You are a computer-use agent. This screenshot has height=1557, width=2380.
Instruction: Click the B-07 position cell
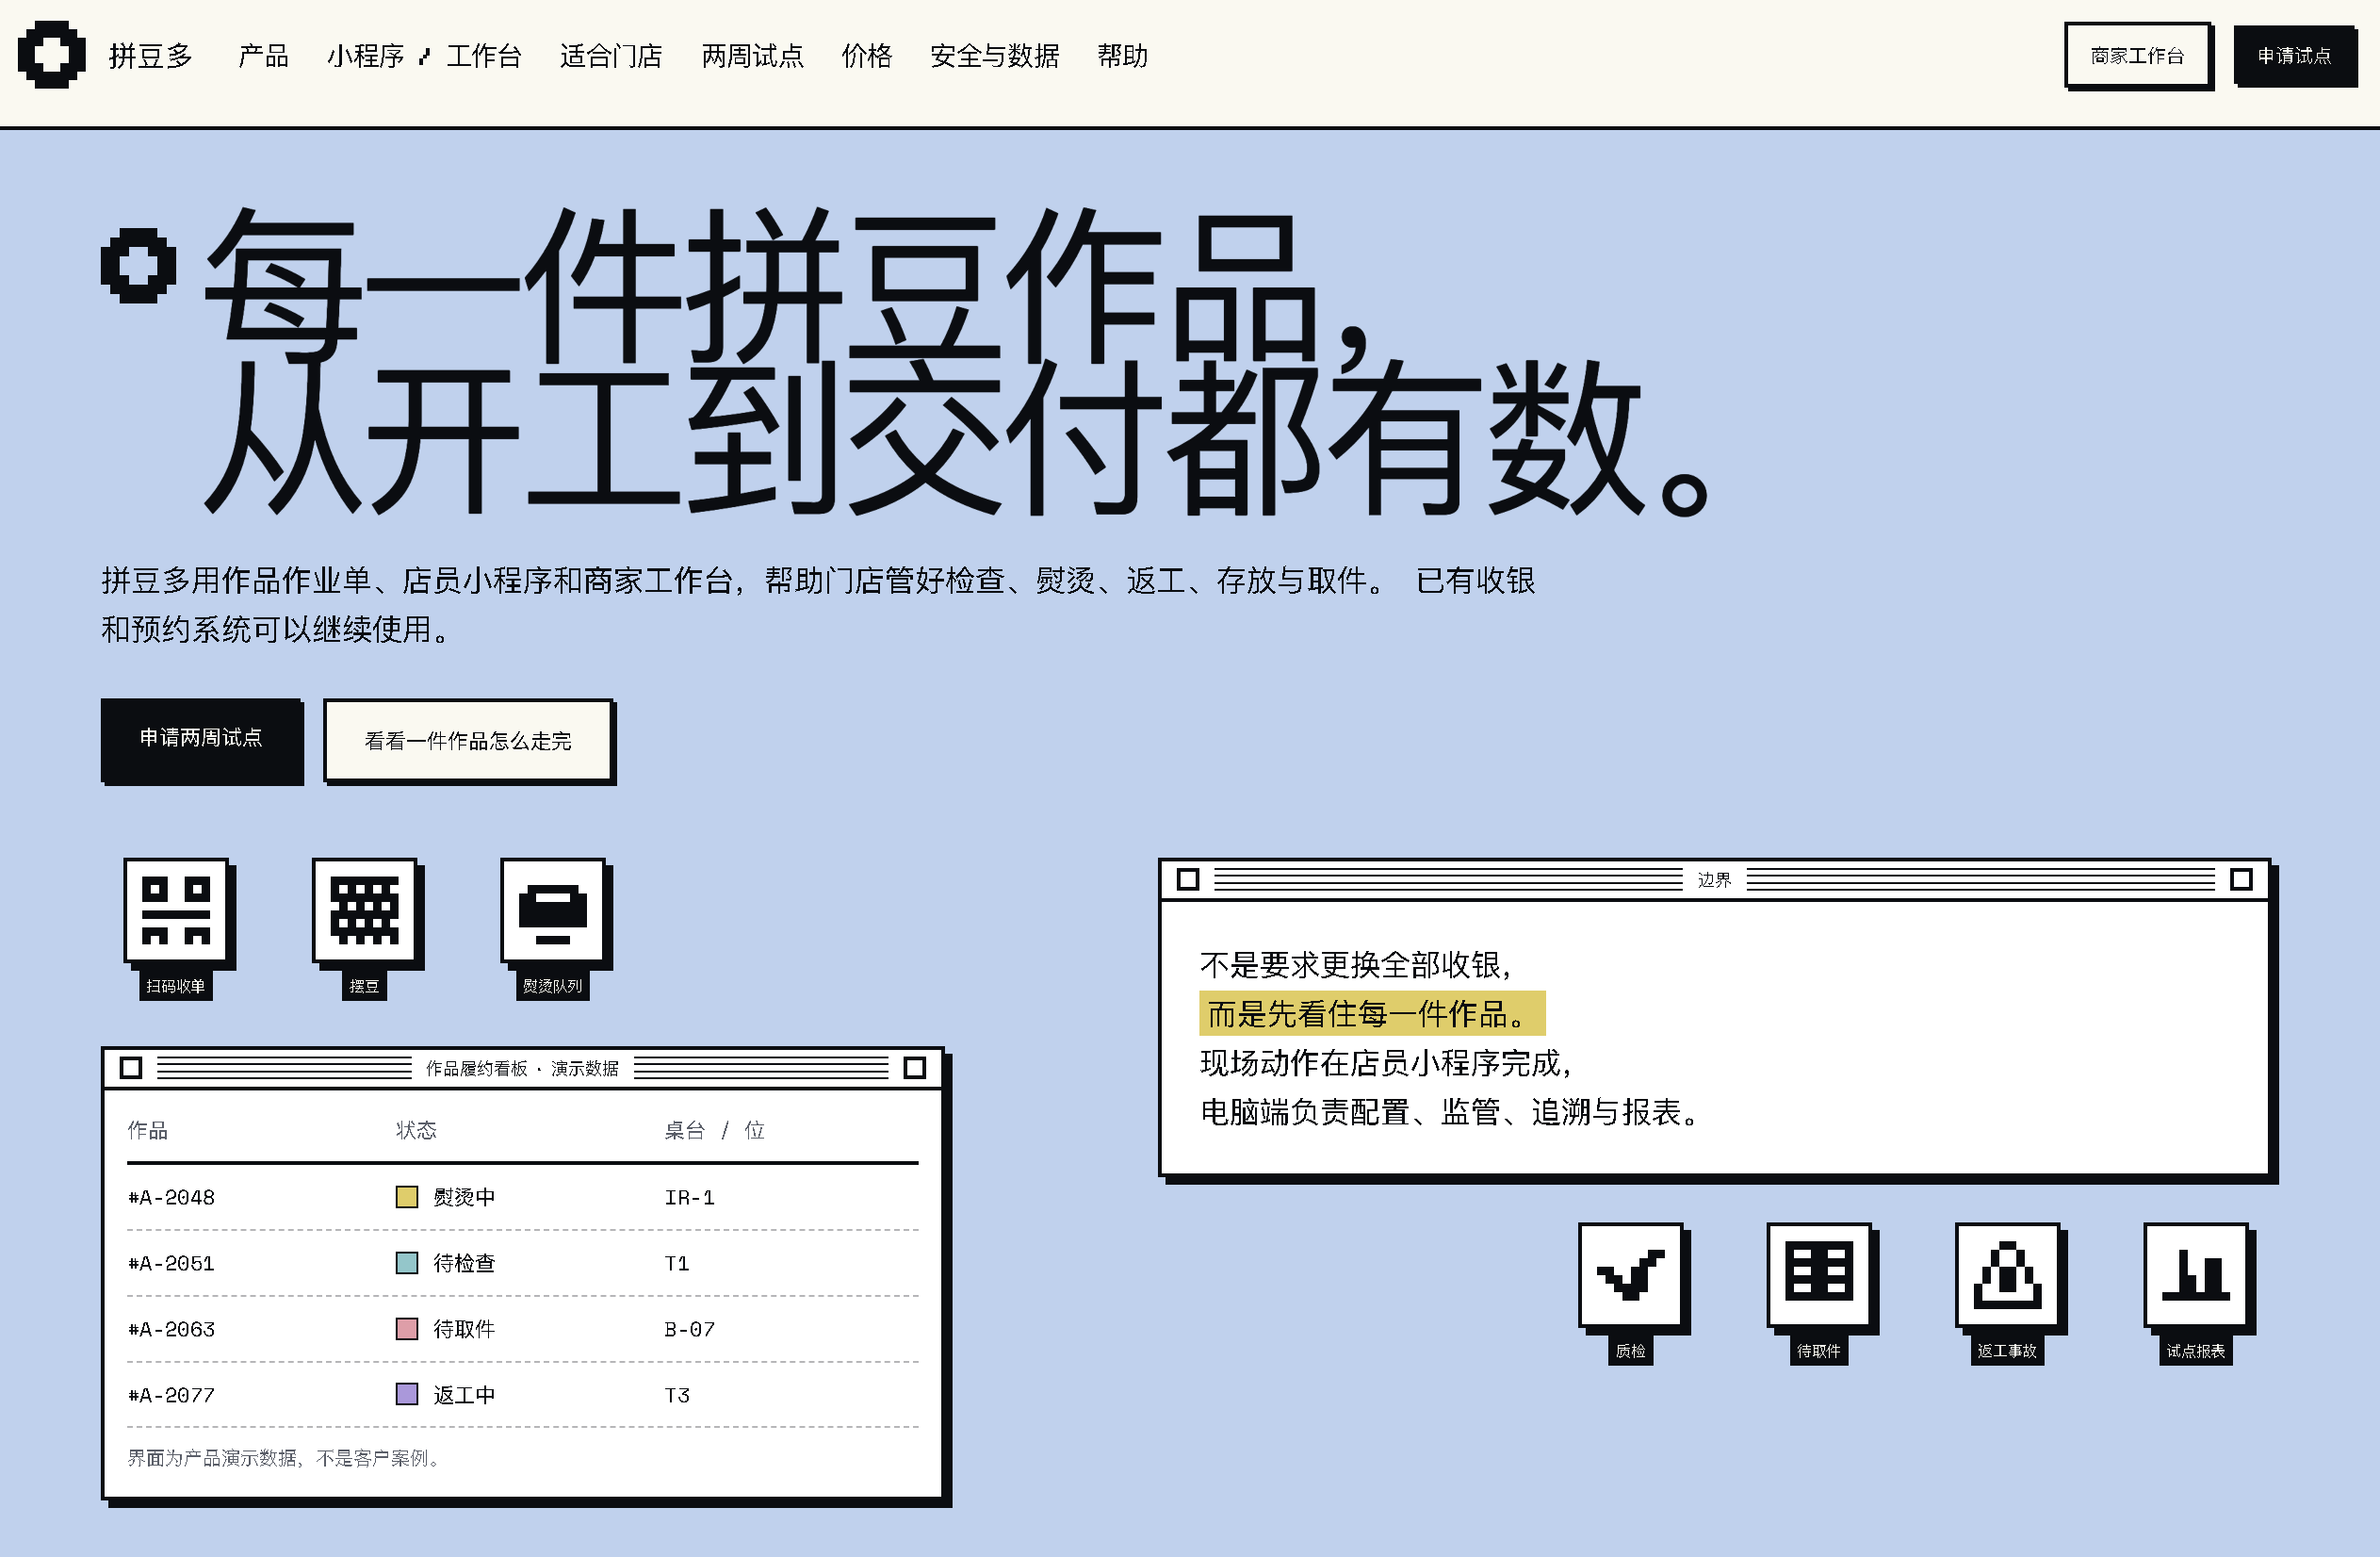(689, 1329)
